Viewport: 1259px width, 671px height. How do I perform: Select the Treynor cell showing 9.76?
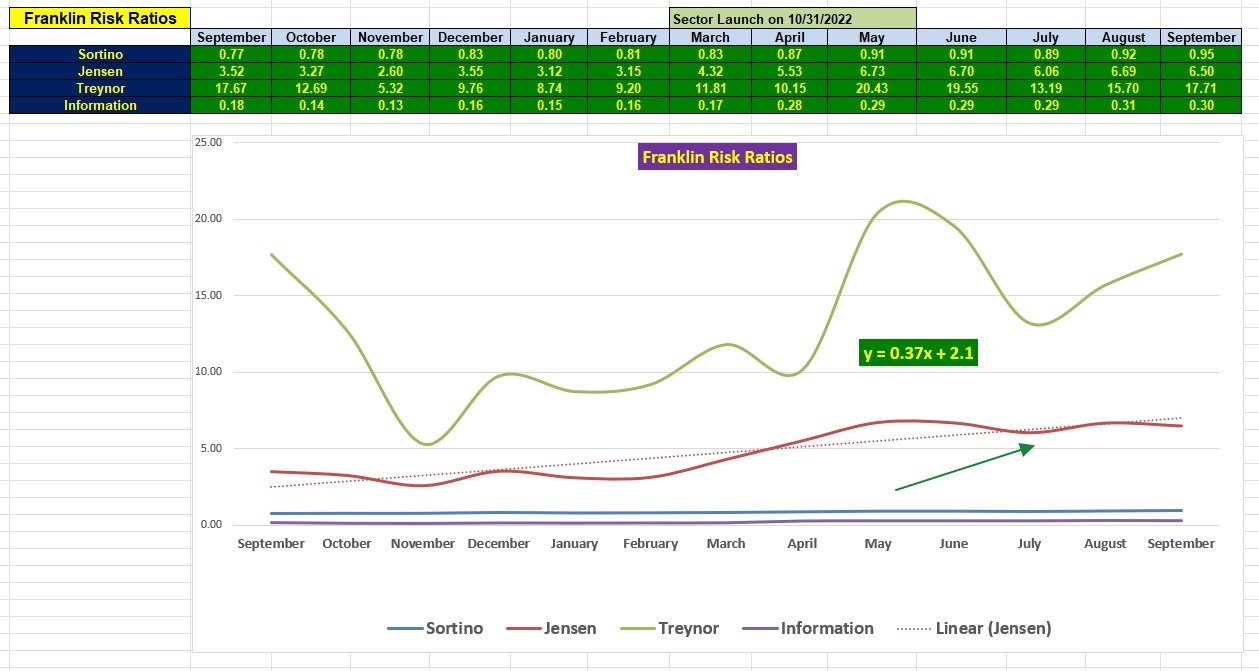click(x=470, y=88)
